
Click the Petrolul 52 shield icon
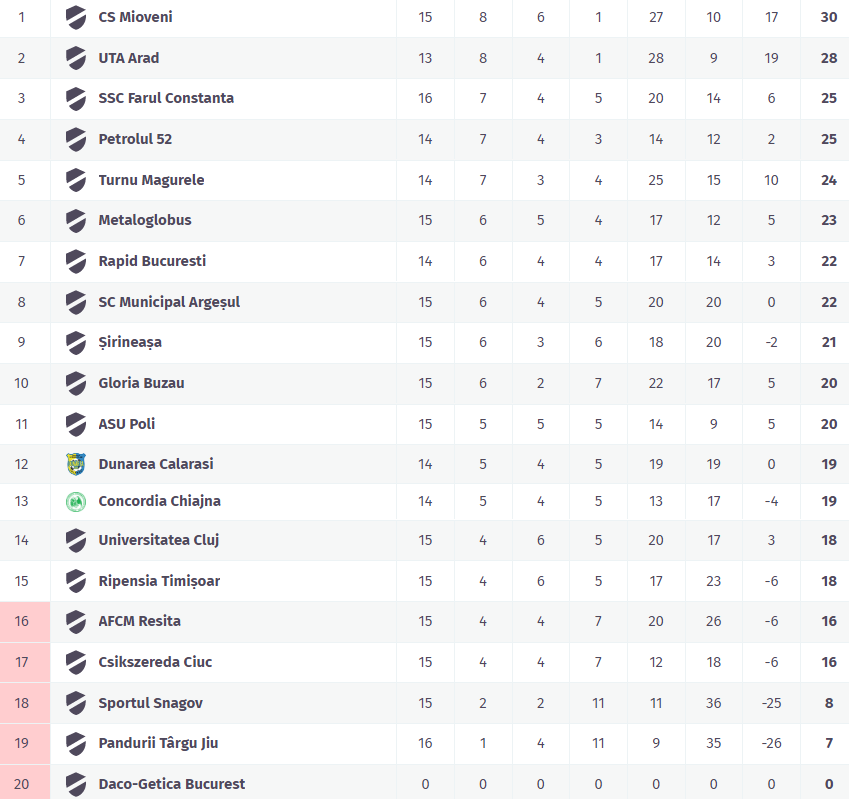coord(76,139)
